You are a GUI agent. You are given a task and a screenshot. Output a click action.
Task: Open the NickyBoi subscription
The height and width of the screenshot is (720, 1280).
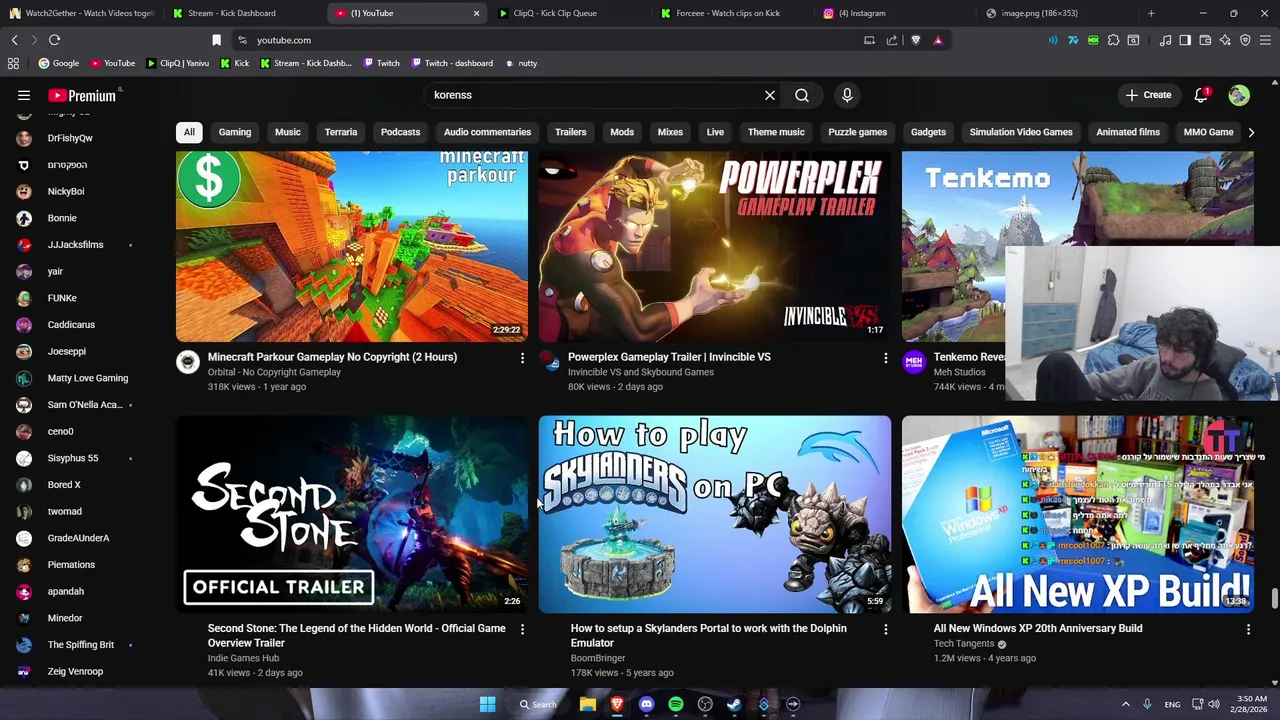coord(66,191)
